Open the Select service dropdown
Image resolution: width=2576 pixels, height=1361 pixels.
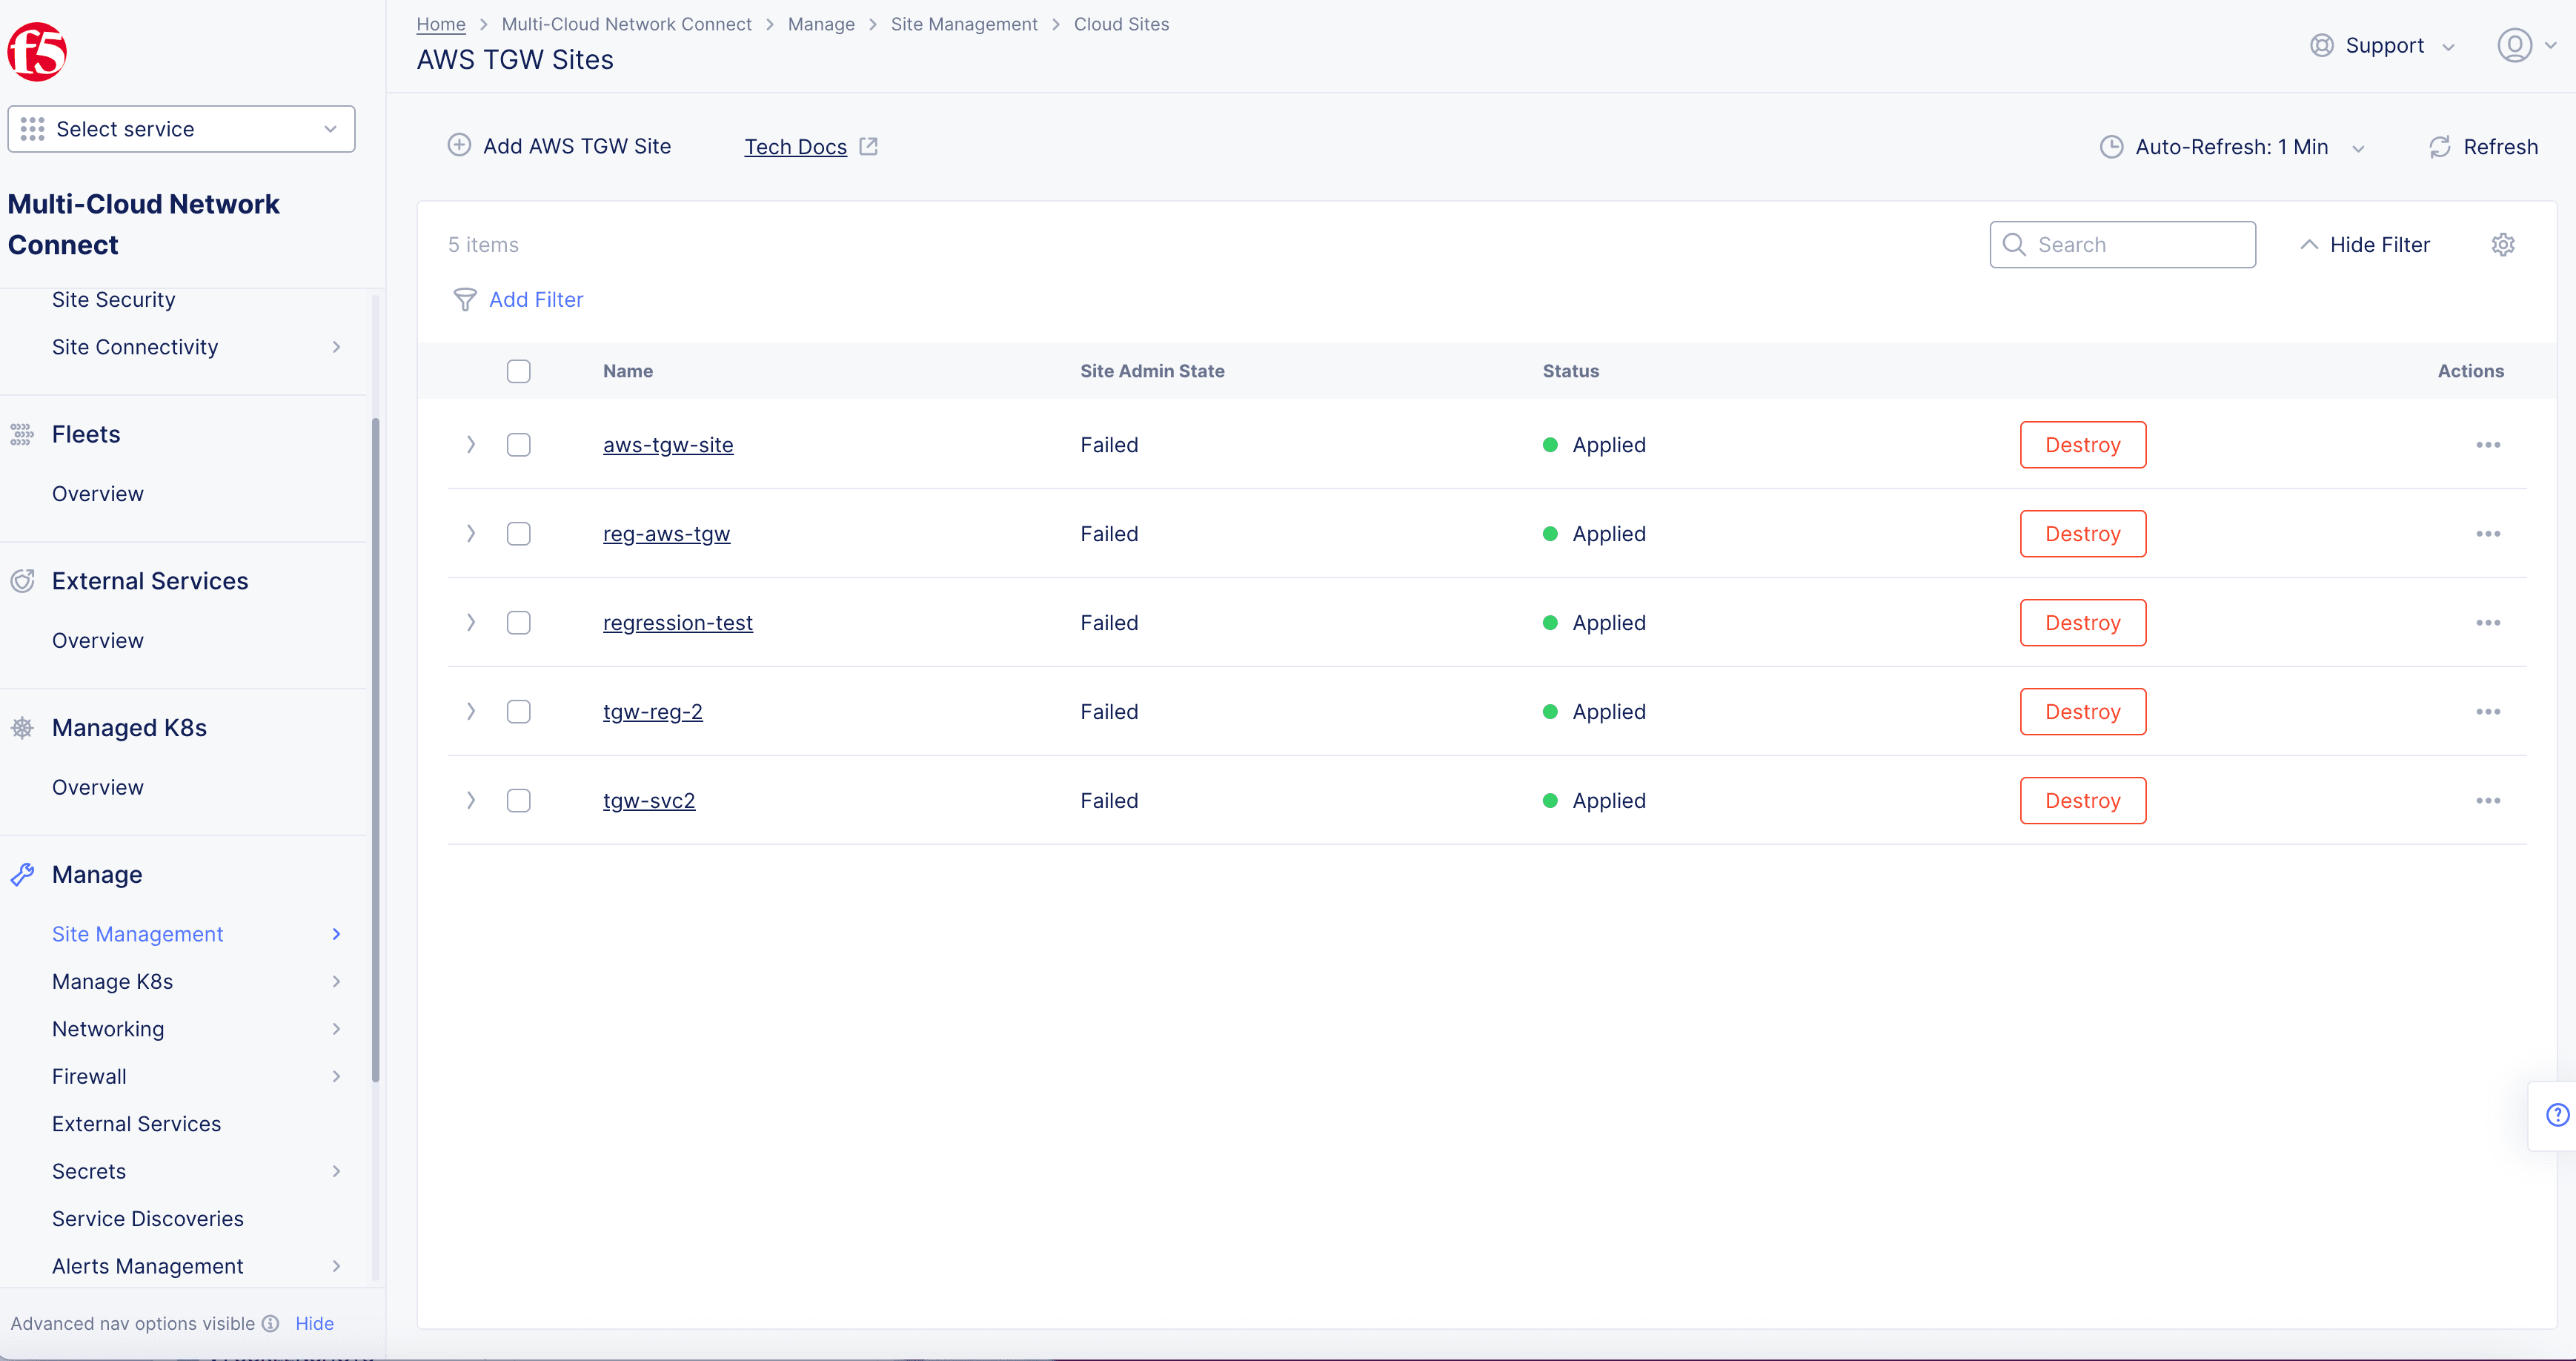point(181,129)
